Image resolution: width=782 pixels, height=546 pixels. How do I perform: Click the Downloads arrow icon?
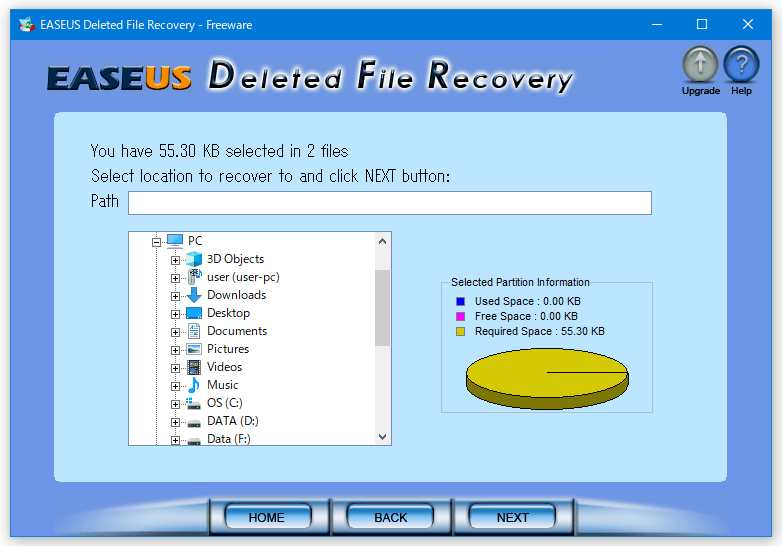[x=194, y=295]
